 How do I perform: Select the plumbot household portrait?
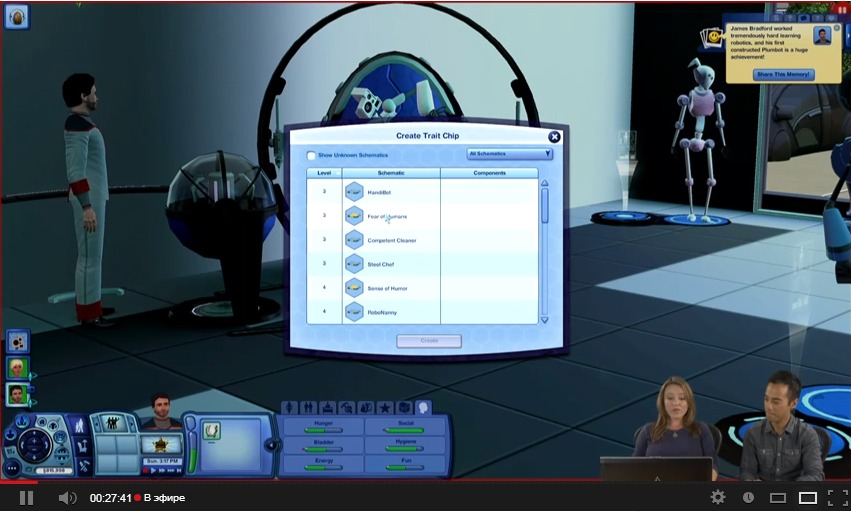(18, 342)
